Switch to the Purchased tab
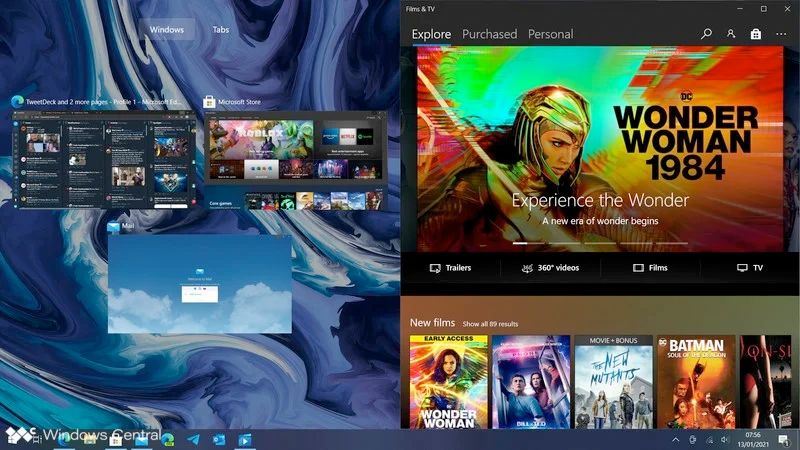 click(x=489, y=34)
